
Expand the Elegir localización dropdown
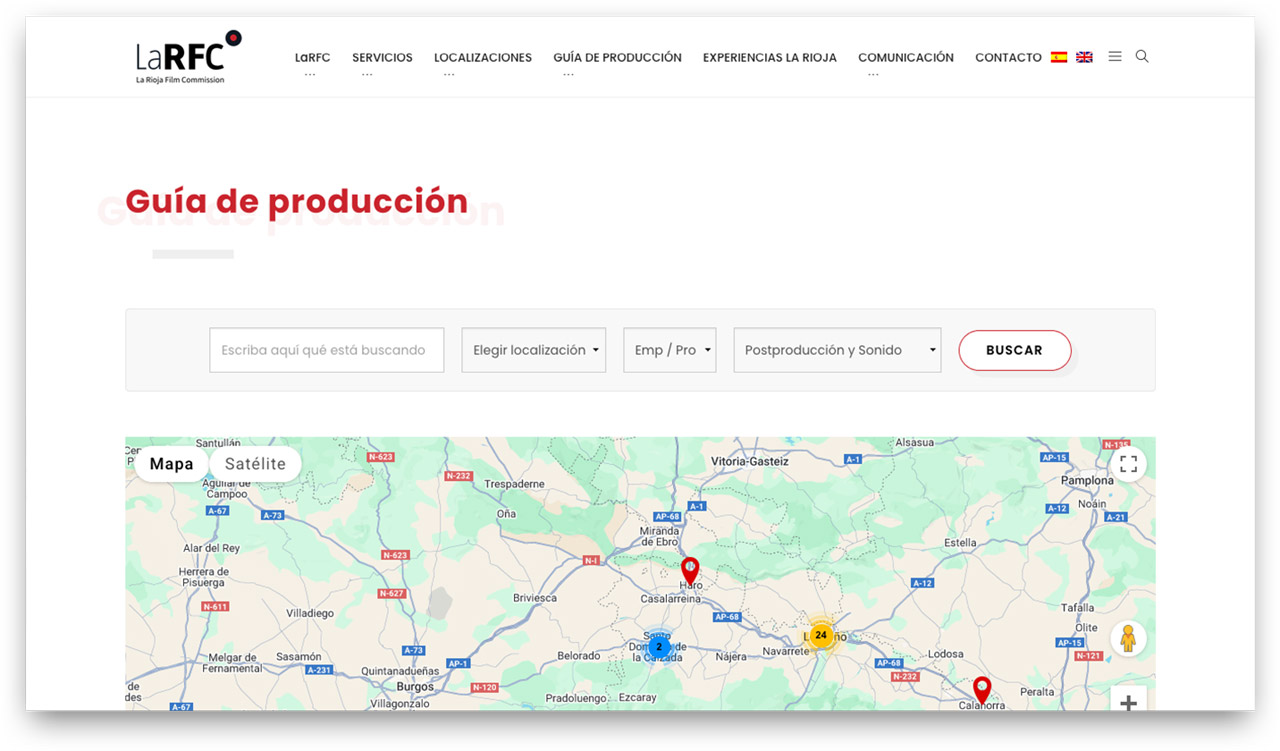(533, 350)
